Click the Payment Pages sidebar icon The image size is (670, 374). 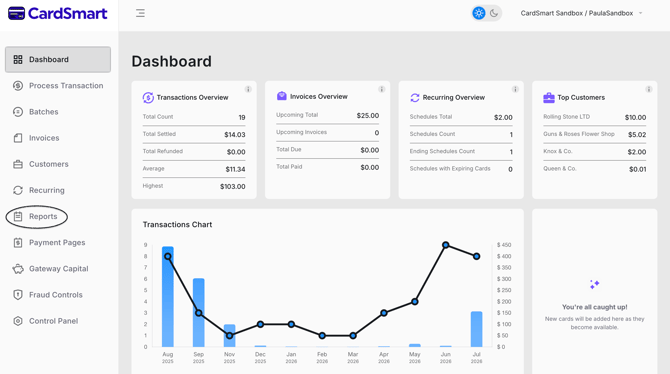point(18,242)
